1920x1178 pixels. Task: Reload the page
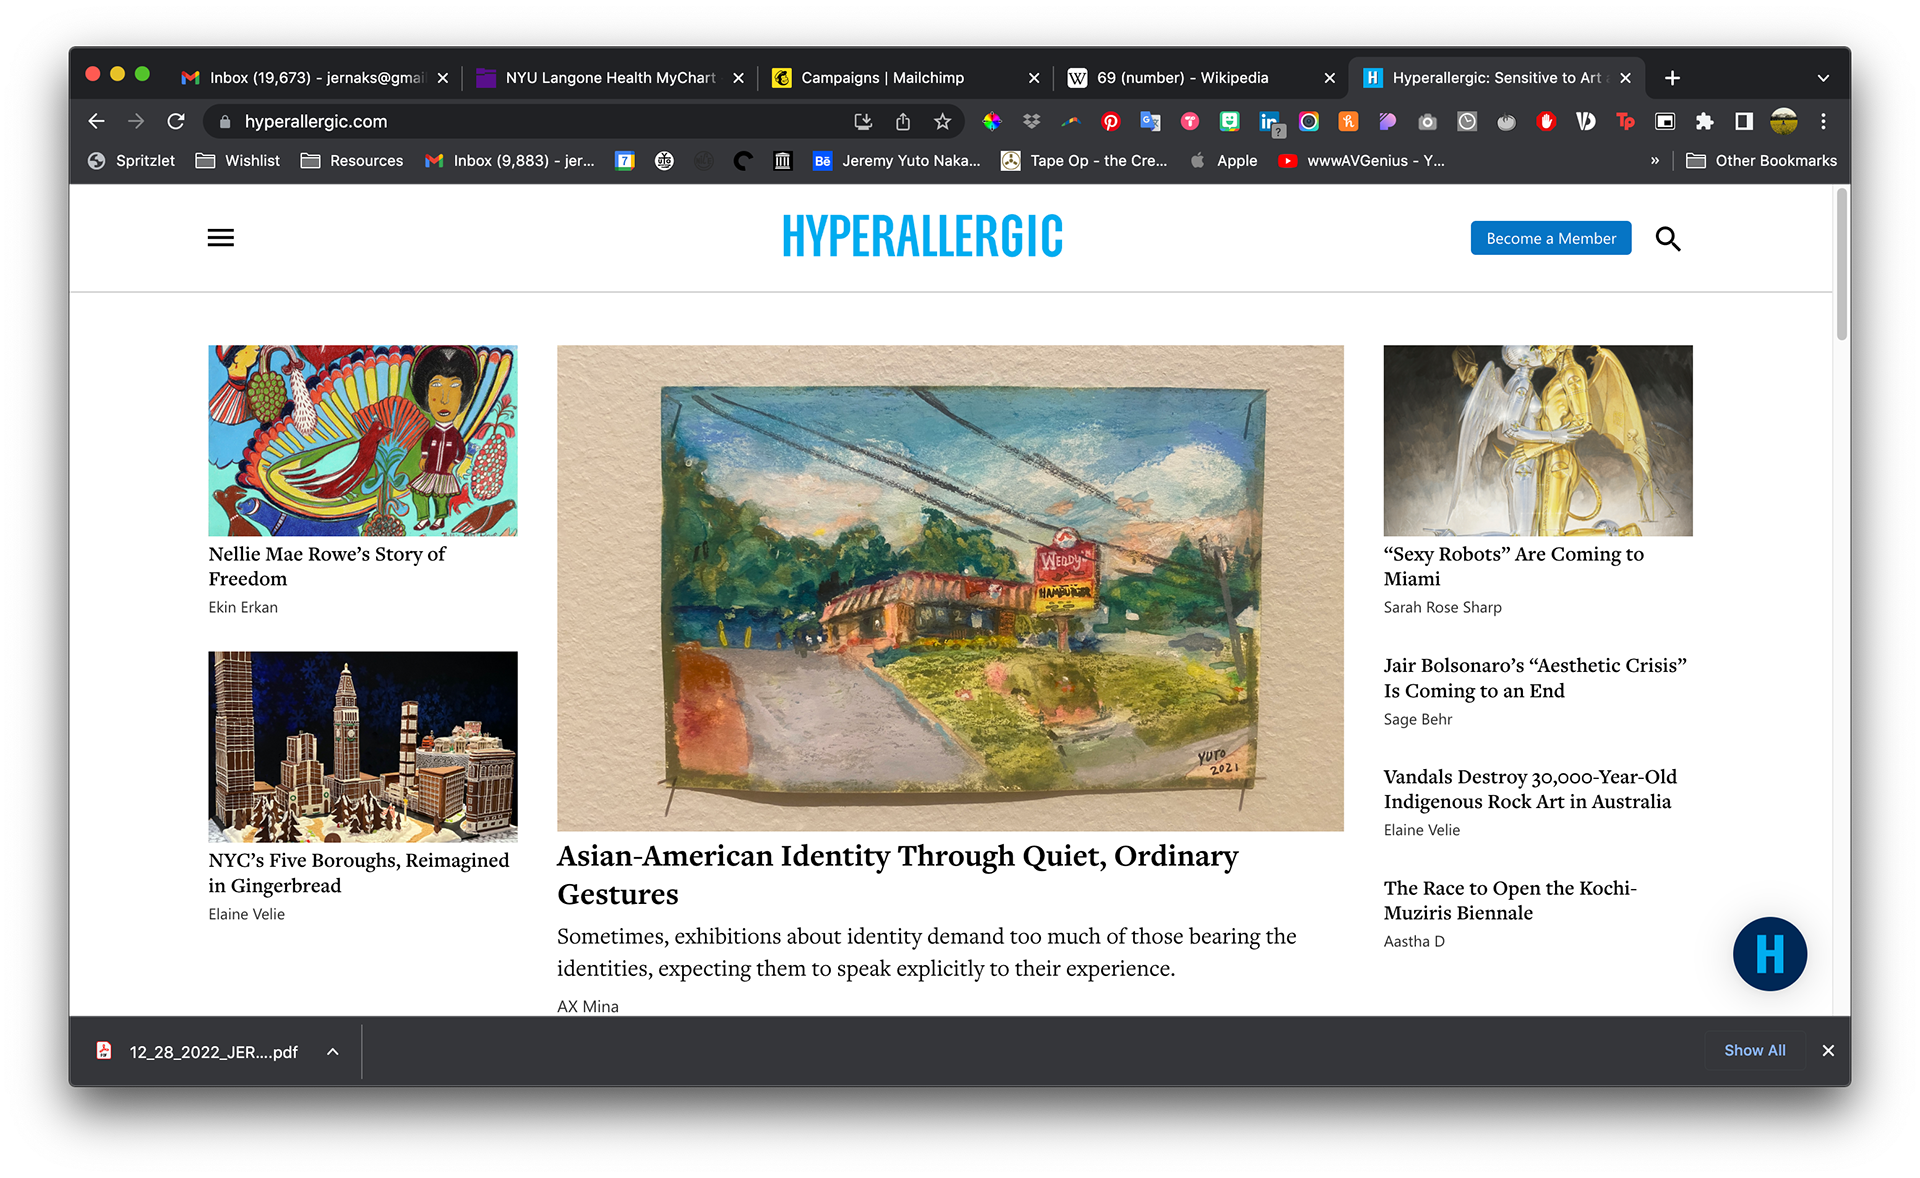tap(176, 122)
